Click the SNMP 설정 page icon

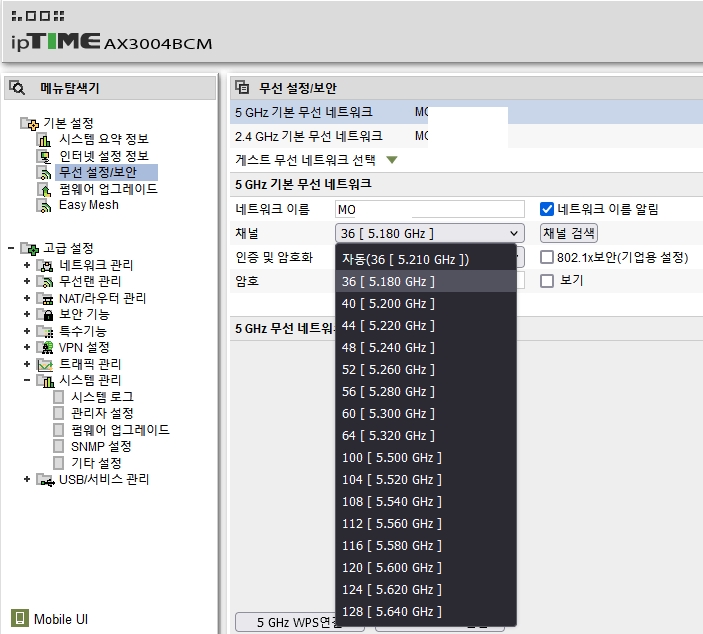58,447
